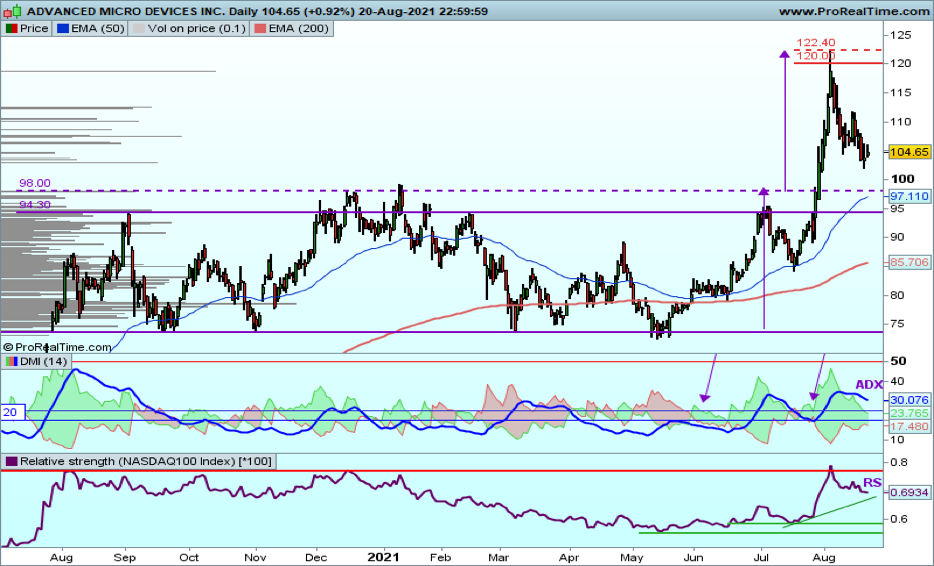Open the EMA (200) legend label

pos(298,29)
